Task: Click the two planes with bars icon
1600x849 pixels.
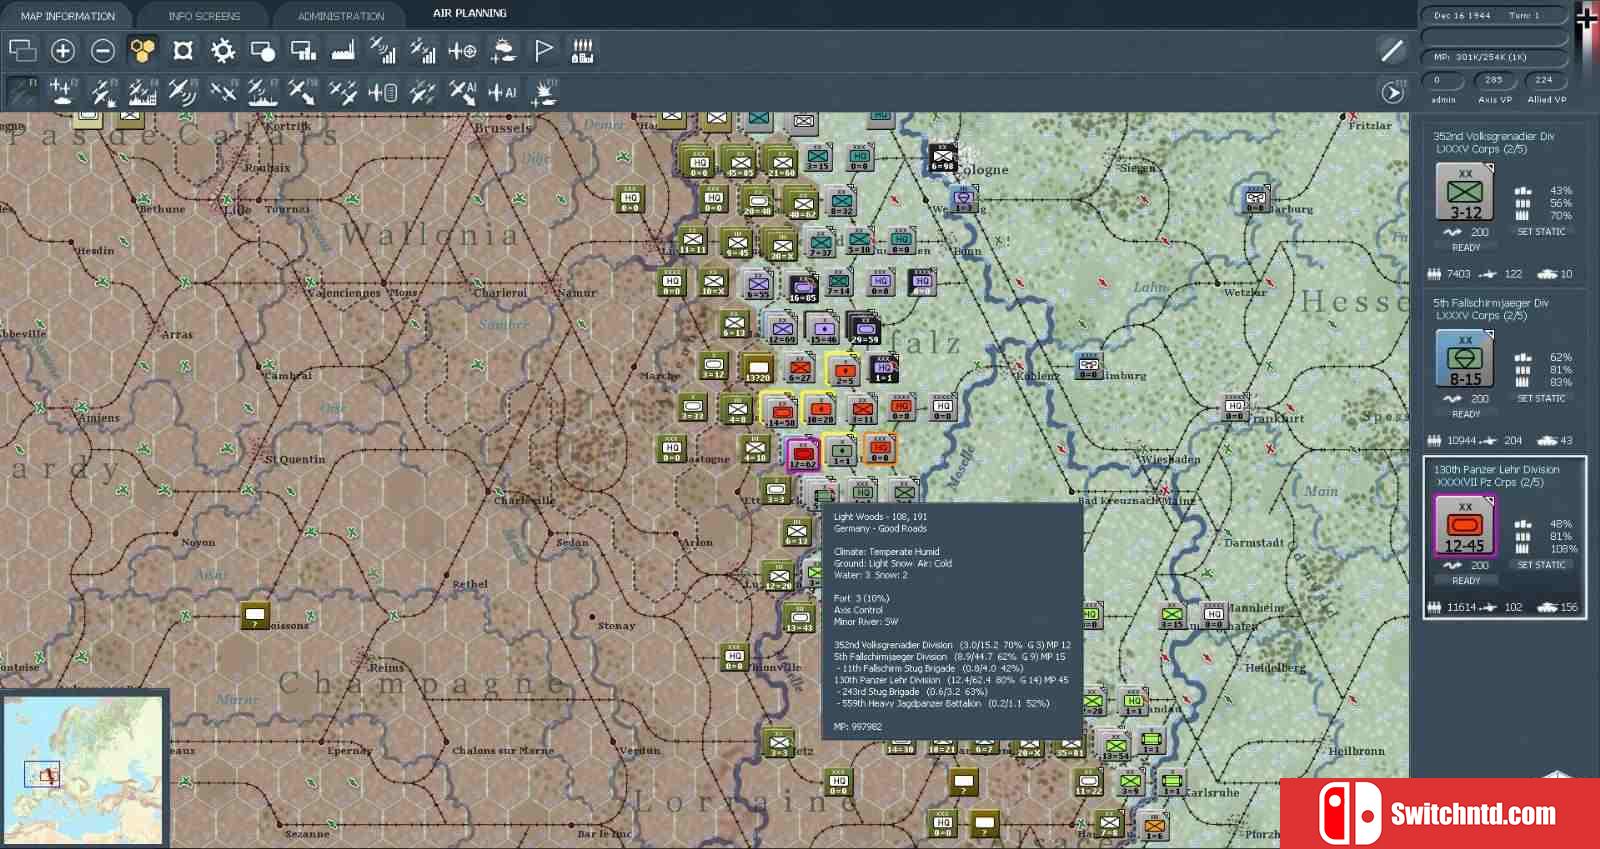Action: coord(422,50)
